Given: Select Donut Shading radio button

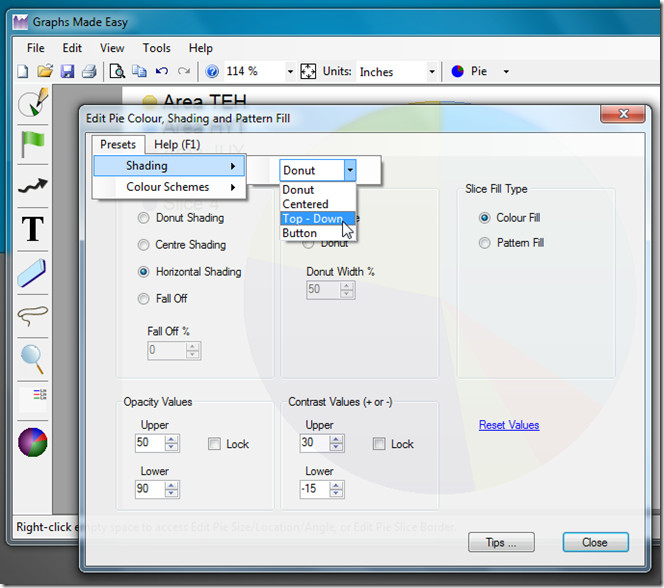Looking at the screenshot, I should 144,218.
